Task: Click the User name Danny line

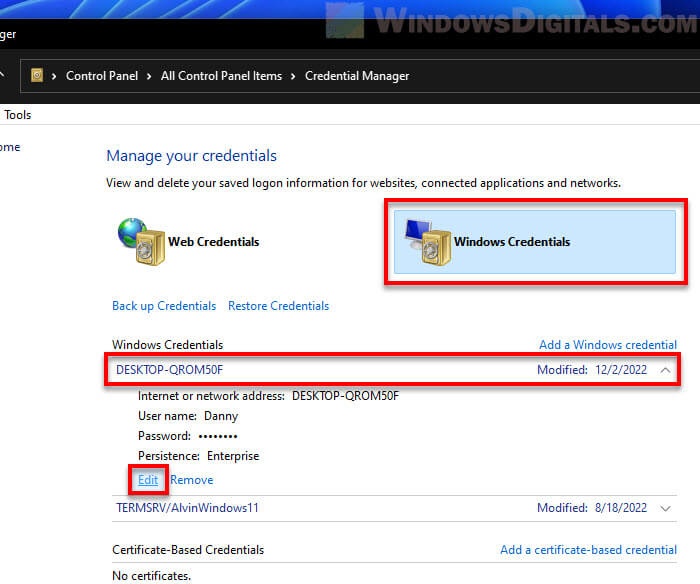Action: point(188,416)
